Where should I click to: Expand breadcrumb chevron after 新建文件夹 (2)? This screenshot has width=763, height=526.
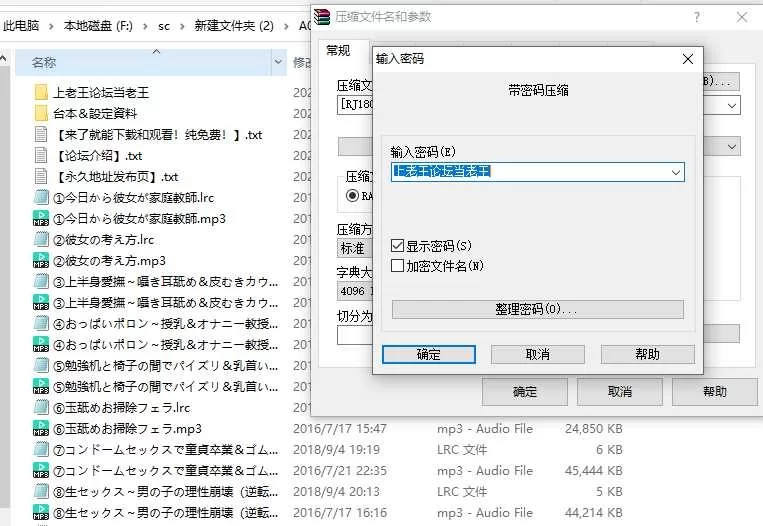click(x=287, y=26)
